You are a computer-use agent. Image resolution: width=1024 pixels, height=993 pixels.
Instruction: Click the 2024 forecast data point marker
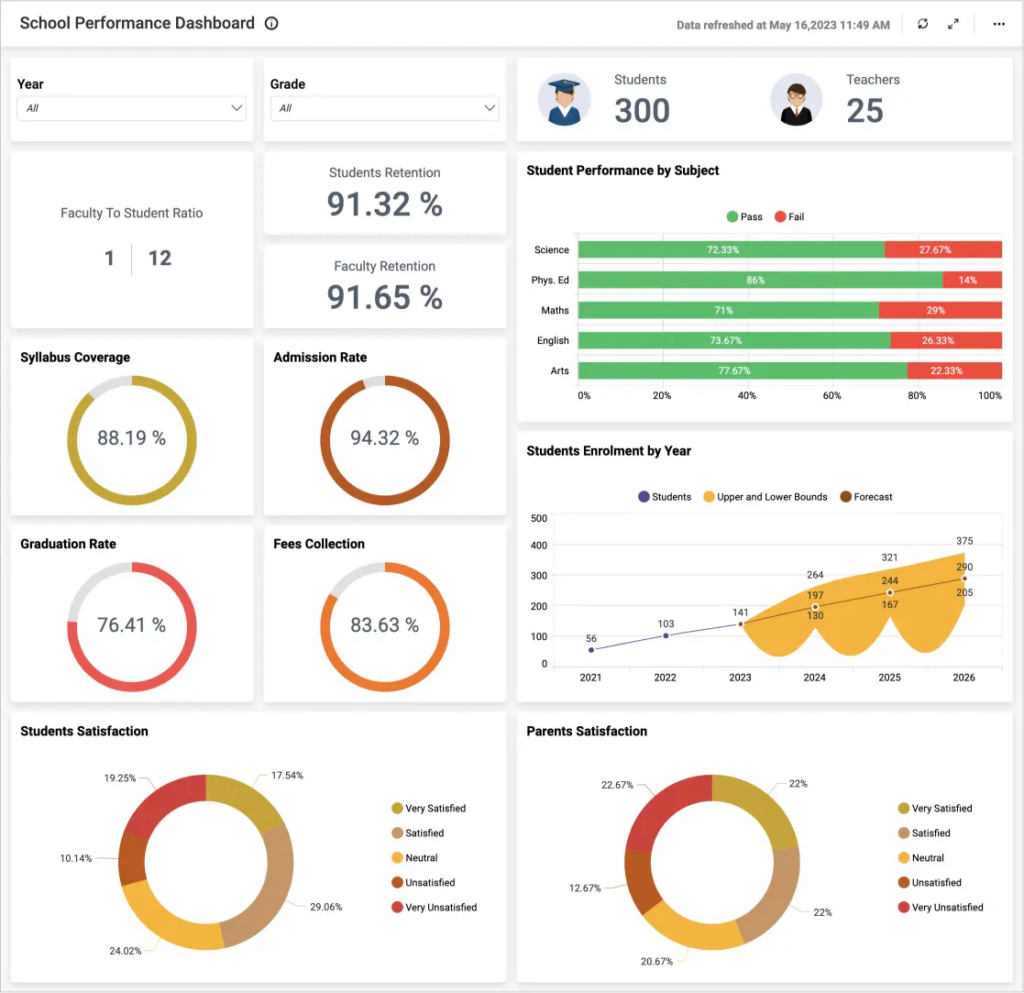coord(815,607)
